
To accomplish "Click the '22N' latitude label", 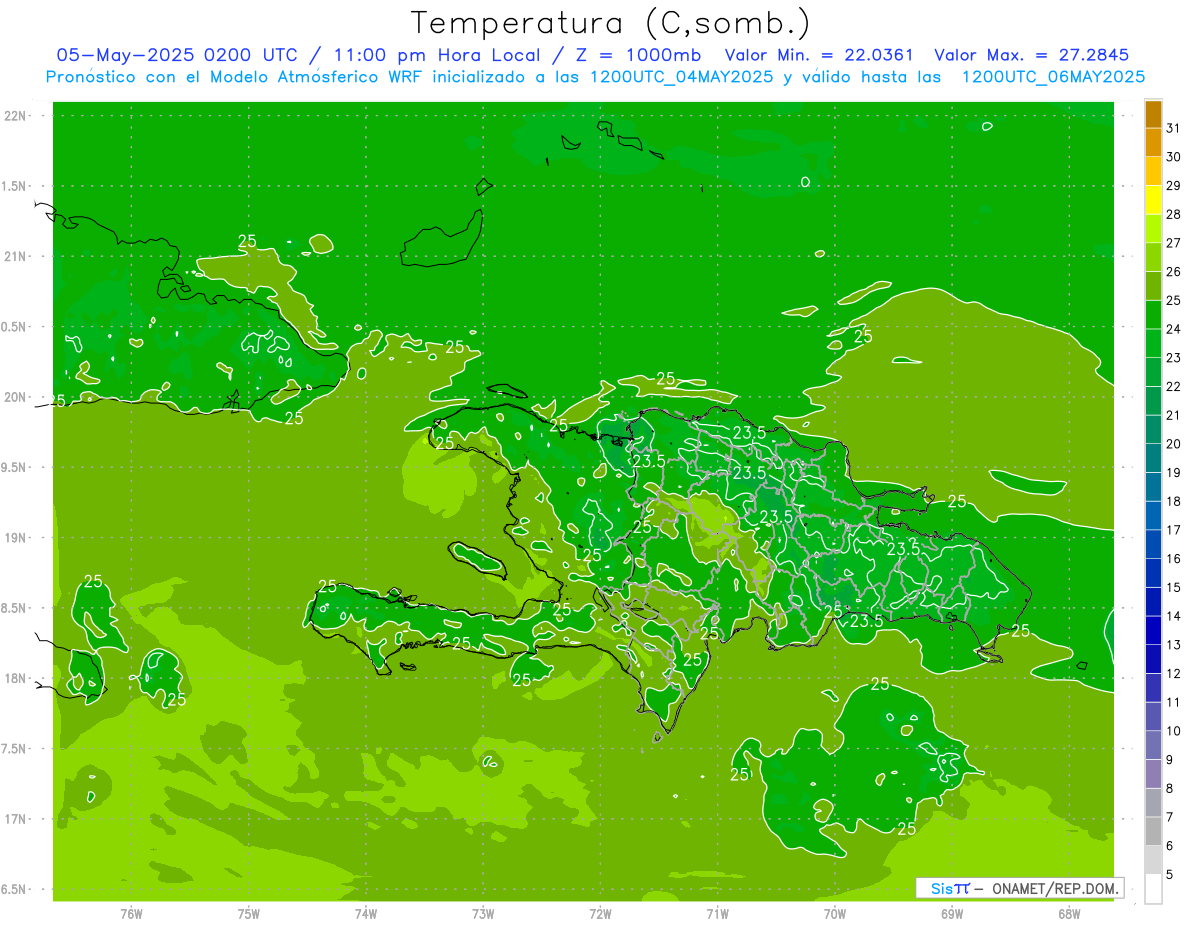I will pyautogui.click(x=15, y=116).
